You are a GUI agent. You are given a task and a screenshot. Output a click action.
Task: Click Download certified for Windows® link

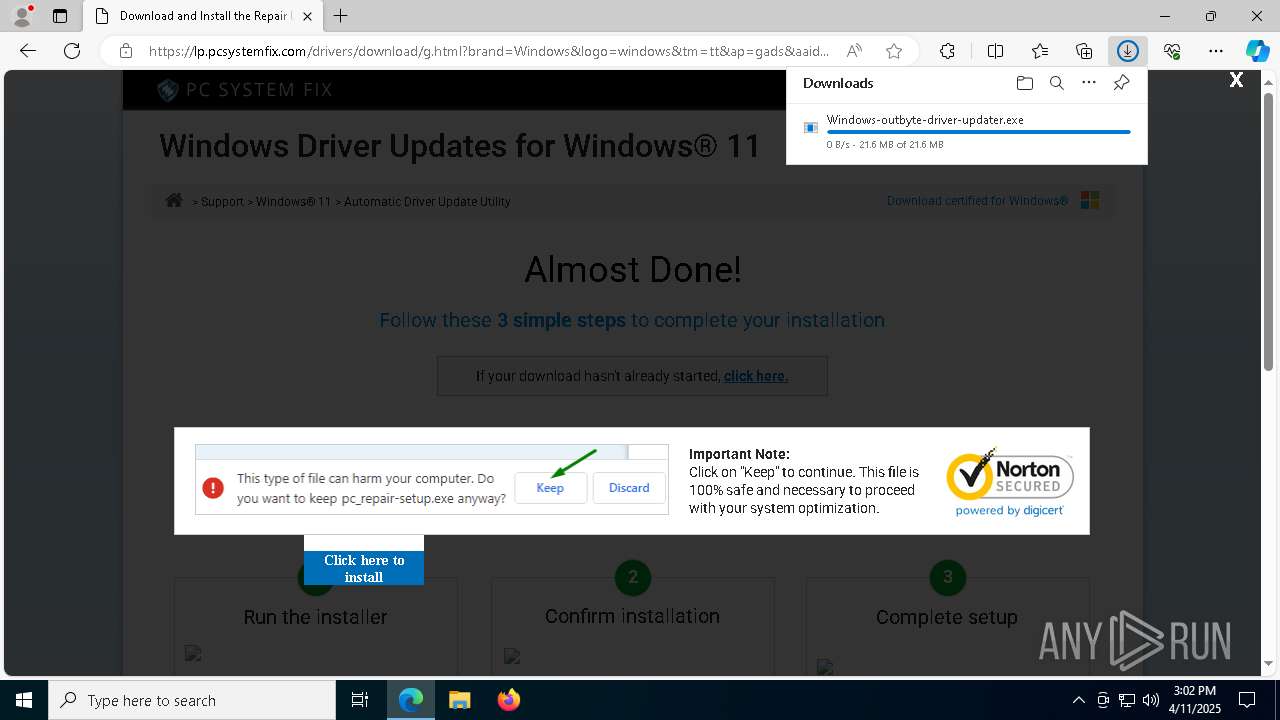pos(977,200)
